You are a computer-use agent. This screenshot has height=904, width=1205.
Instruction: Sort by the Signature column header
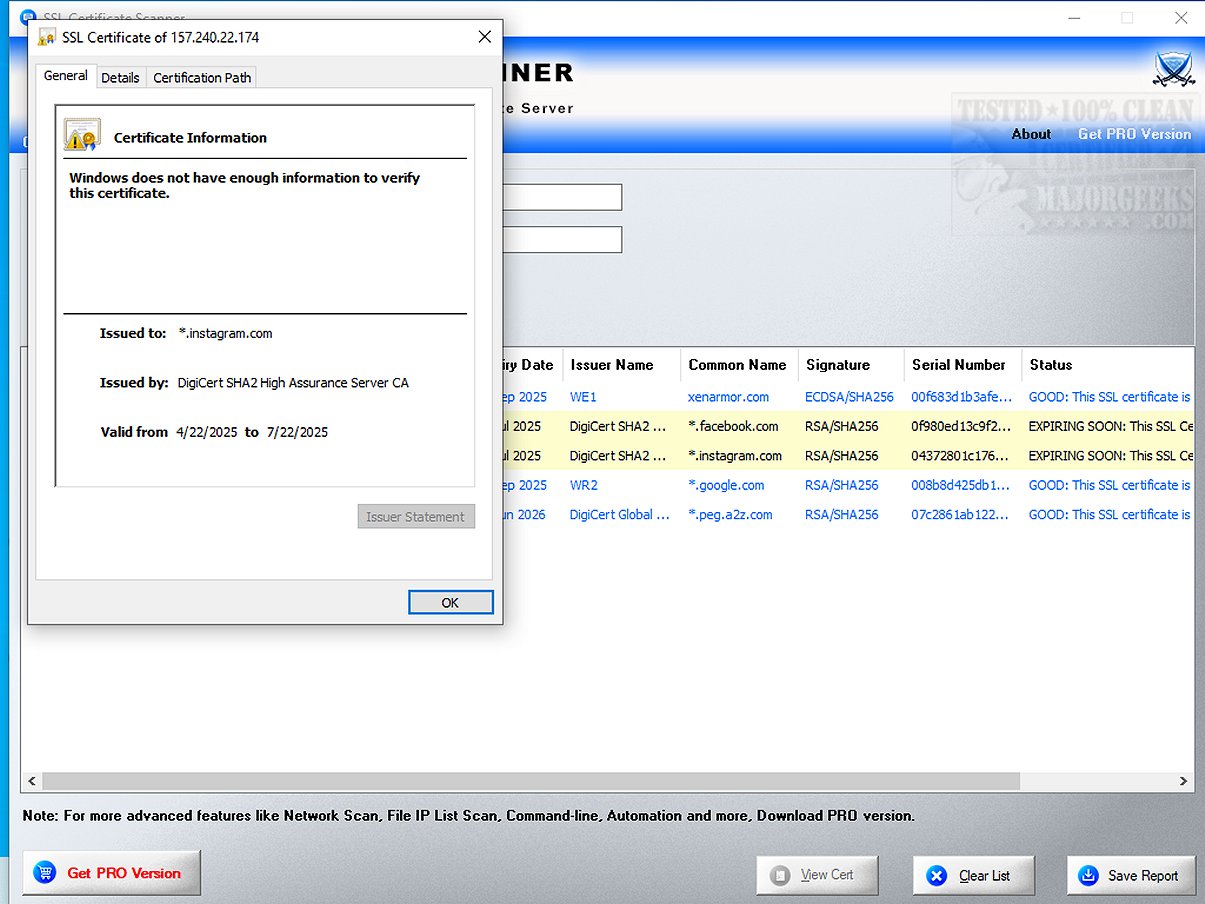(851, 365)
